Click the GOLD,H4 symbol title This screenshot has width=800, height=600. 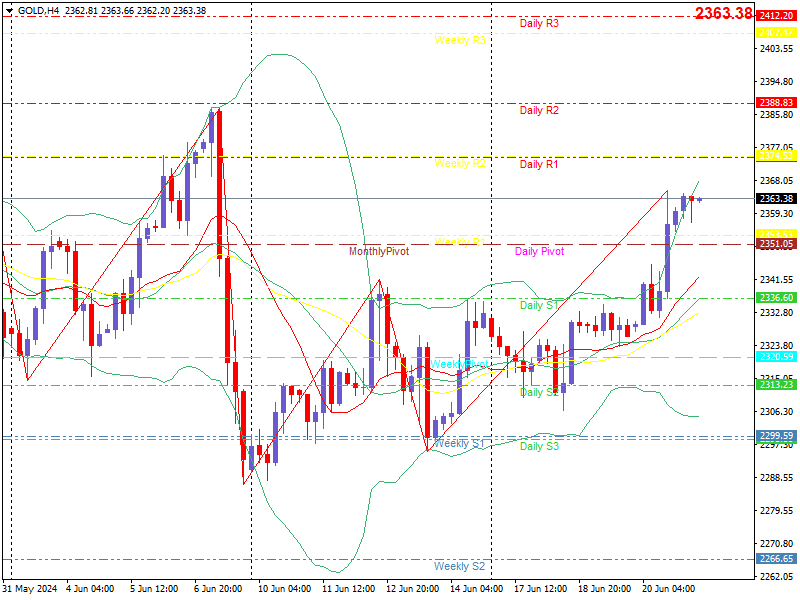click(38, 11)
